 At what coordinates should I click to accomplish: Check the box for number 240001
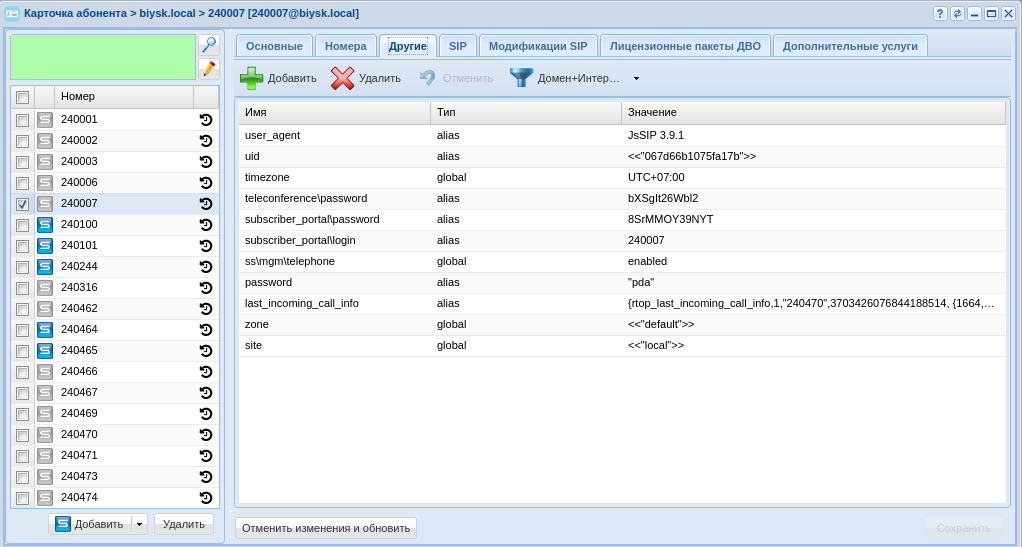coord(22,120)
